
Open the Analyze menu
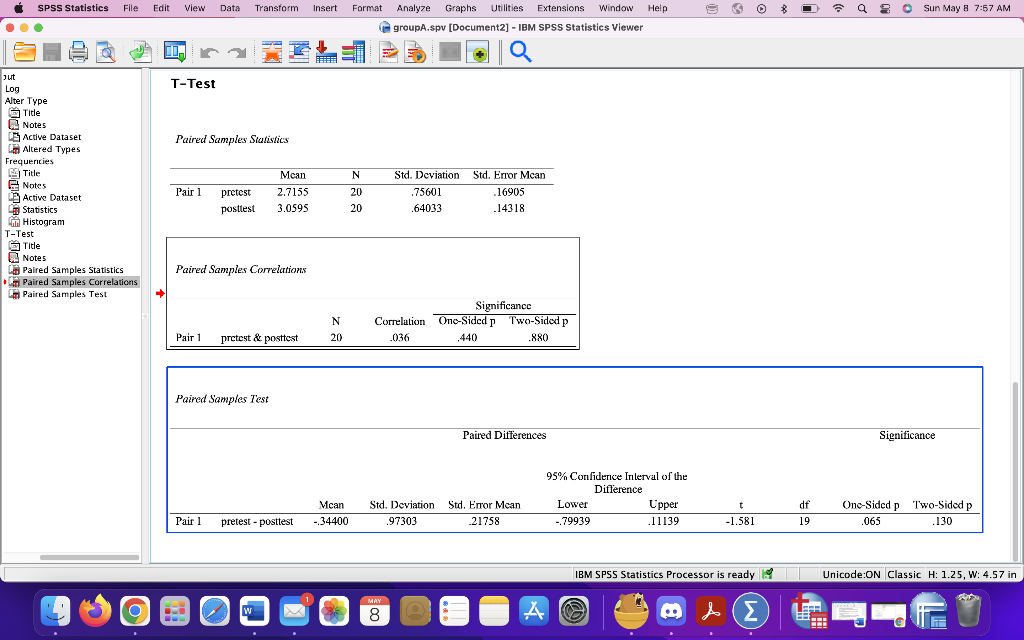pyautogui.click(x=413, y=7)
